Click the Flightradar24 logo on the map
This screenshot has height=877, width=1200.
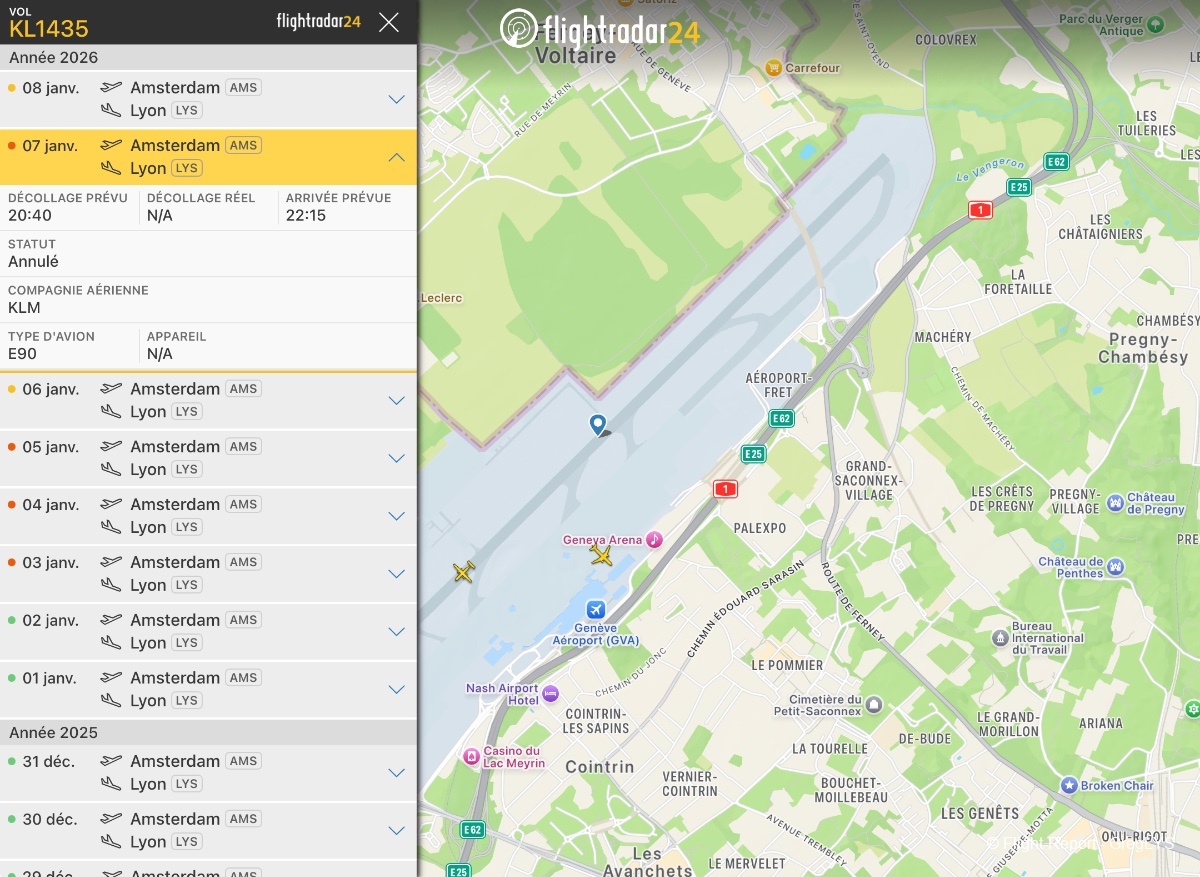(x=600, y=30)
